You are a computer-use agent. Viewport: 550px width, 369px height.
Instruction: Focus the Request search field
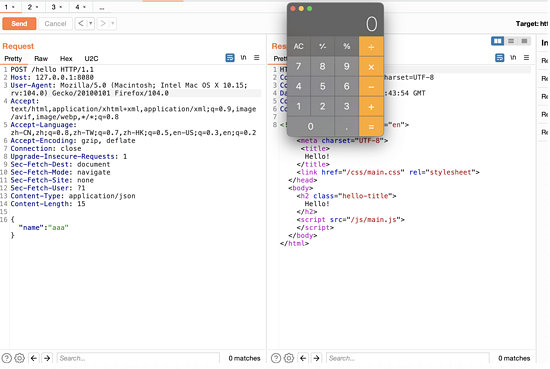tap(138, 358)
